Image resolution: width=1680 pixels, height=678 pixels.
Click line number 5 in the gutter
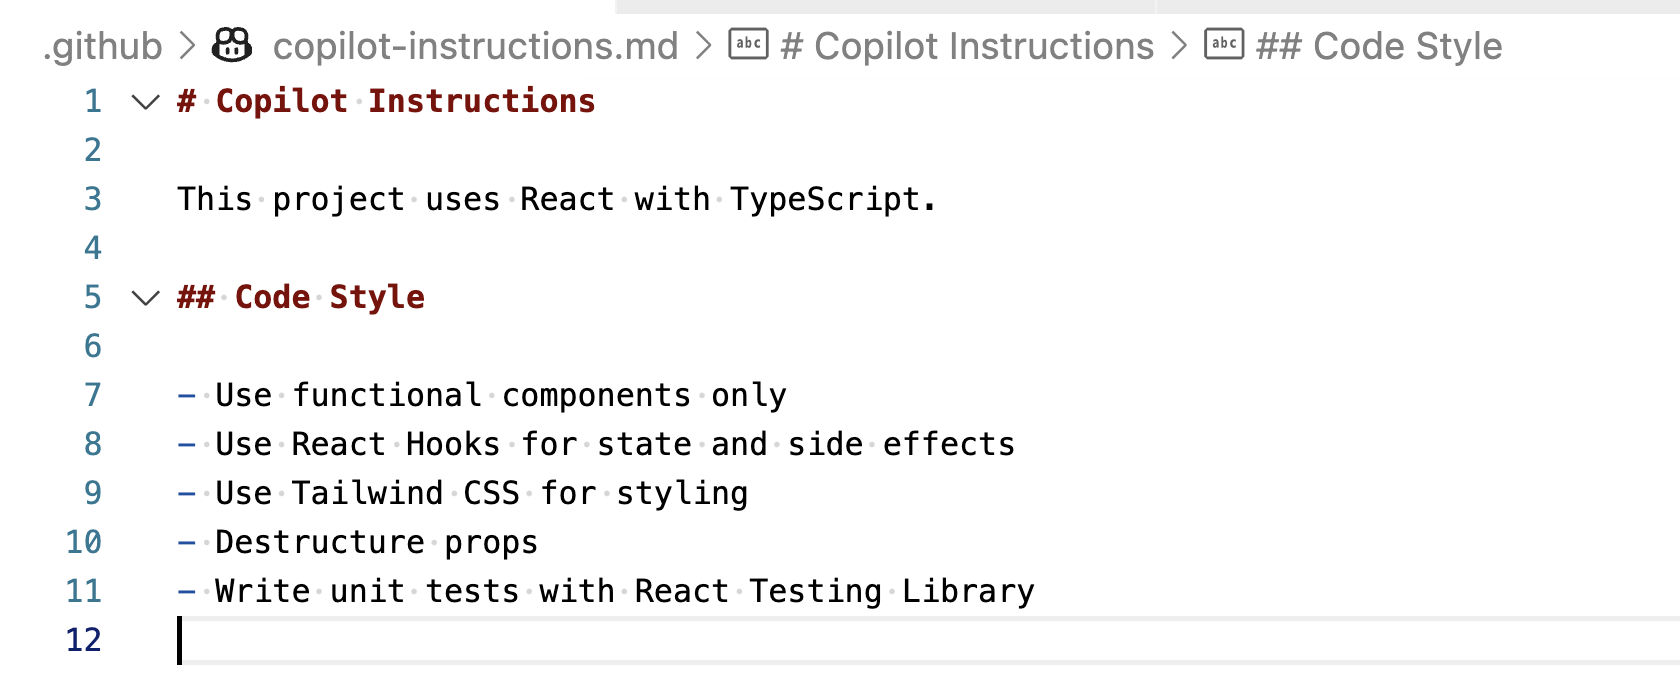(93, 297)
